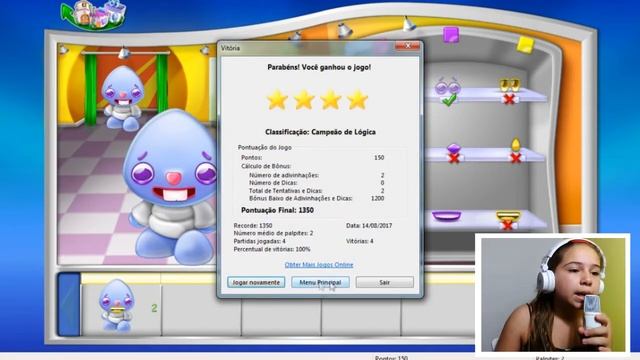The height and width of the screenshot is (360, 640).
Task: Select the yellow mouth item on bottom shelf
Action: click(508, 216)
